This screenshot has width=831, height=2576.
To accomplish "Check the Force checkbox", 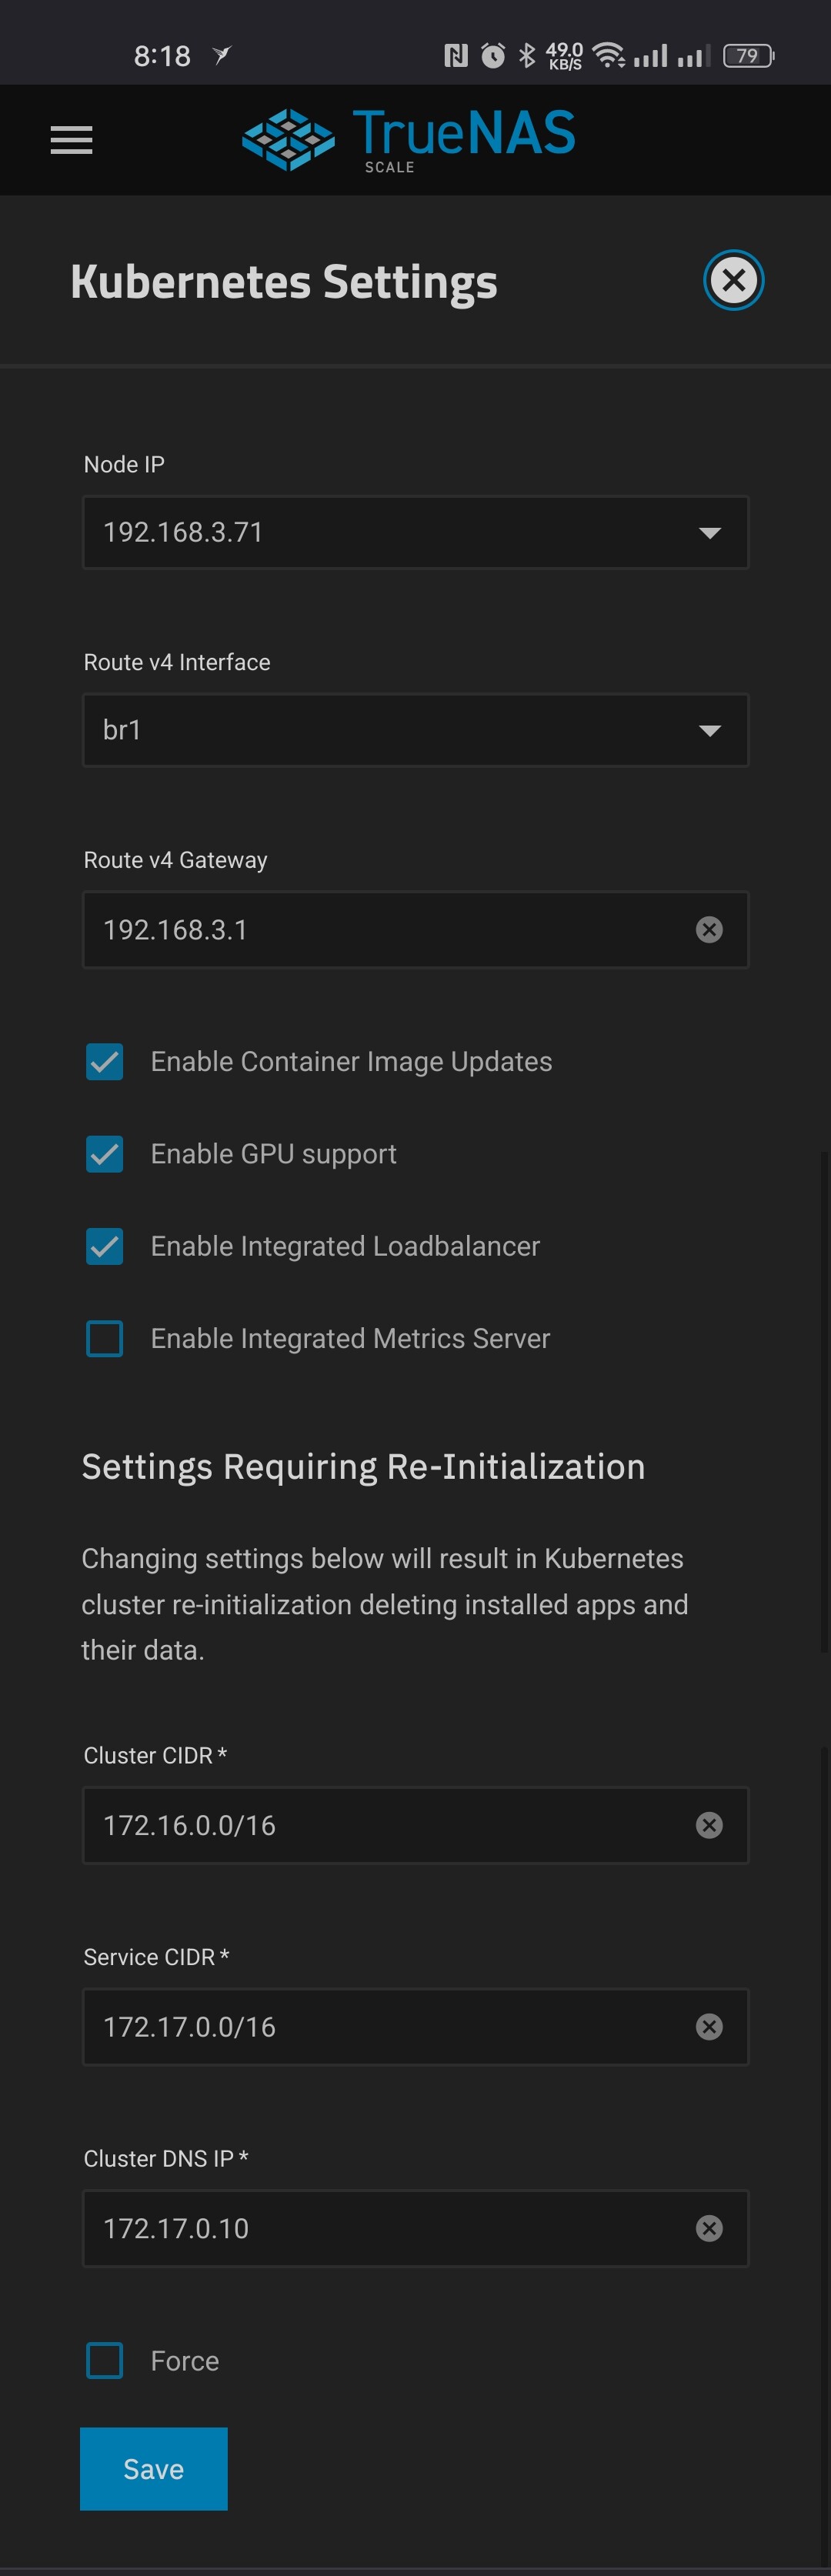I will (x=105, y=2360).
